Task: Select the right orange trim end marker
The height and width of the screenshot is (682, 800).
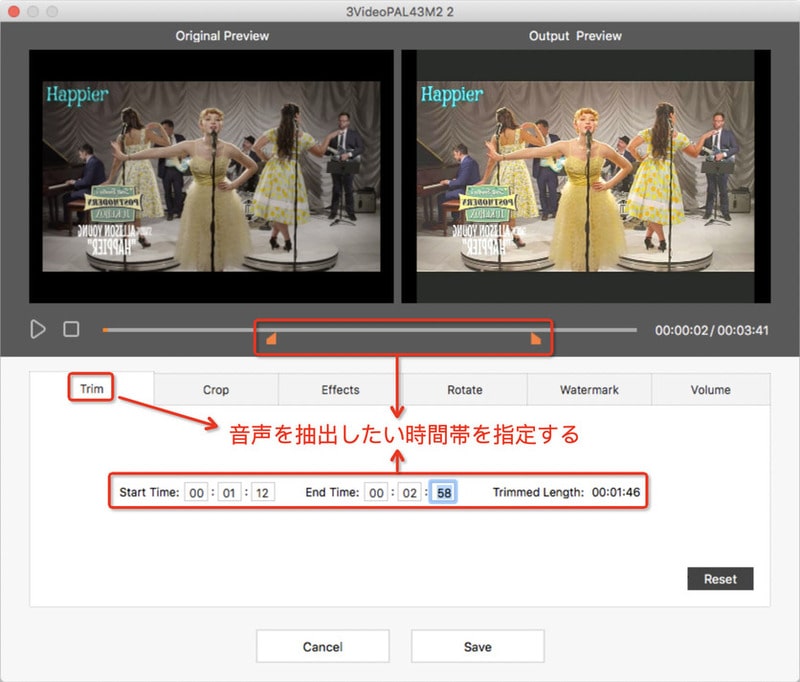Action: tap(535, 339)
